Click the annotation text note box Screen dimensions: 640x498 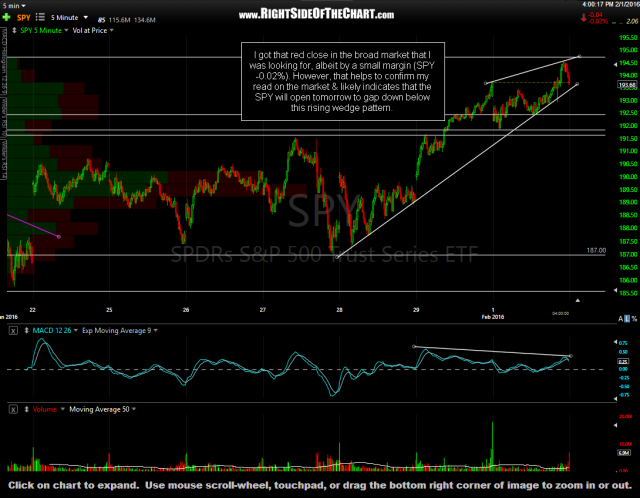coord(343,81)
